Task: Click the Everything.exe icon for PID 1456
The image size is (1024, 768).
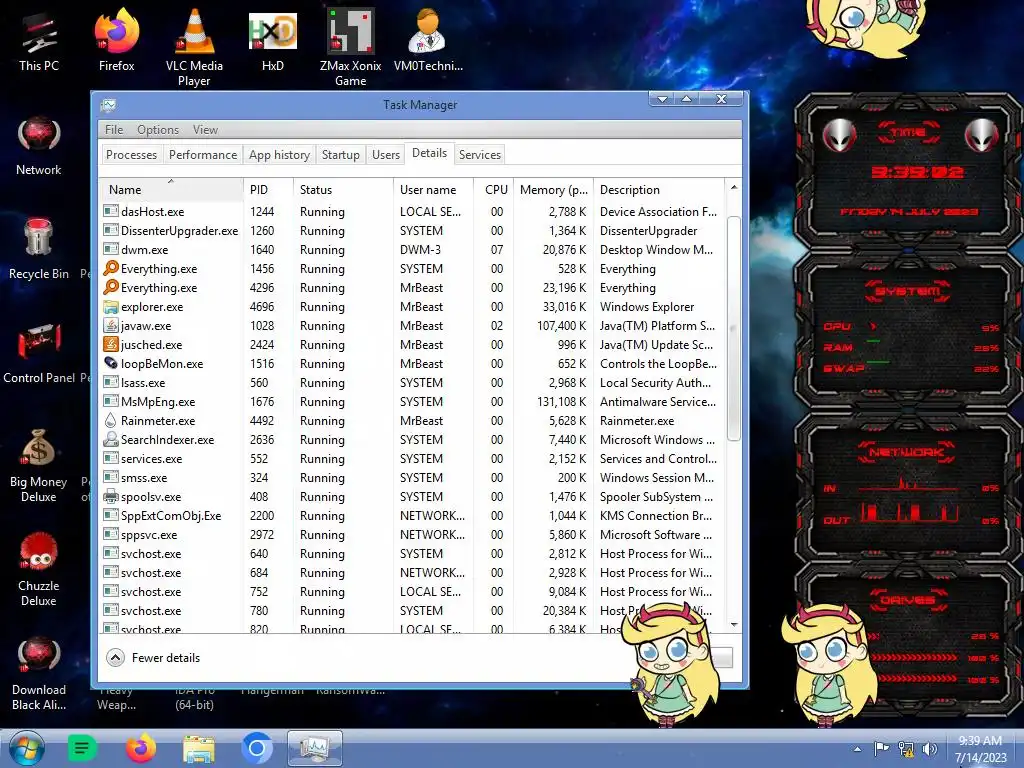Action: tap(111, 268)
